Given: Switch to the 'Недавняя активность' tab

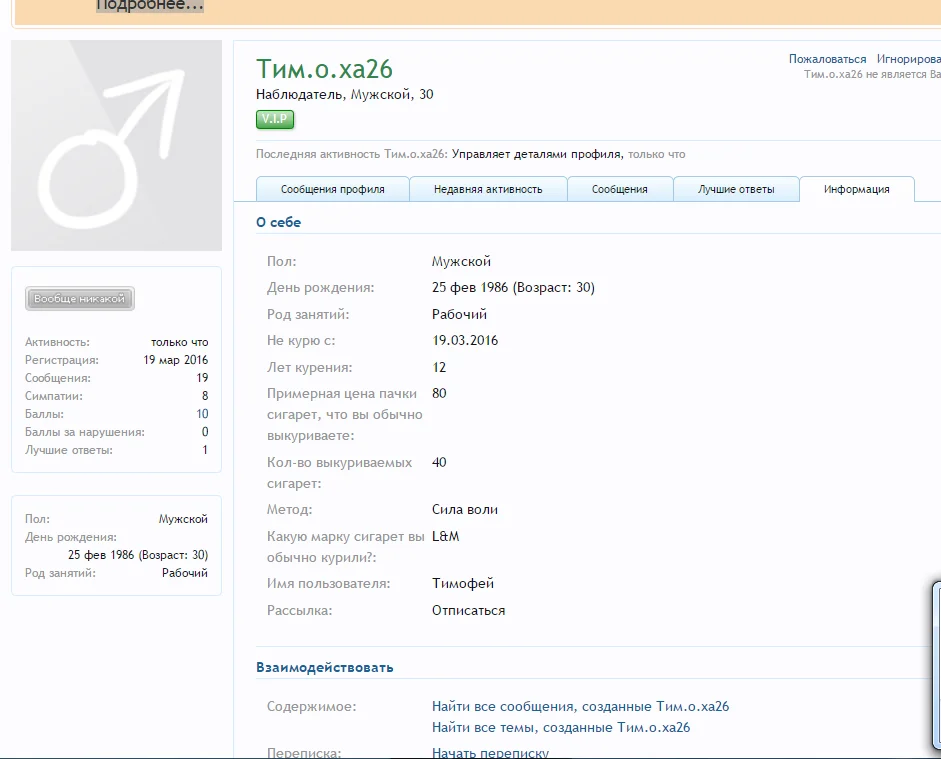Looking at the screenshot, I should (x=487, y=189).
